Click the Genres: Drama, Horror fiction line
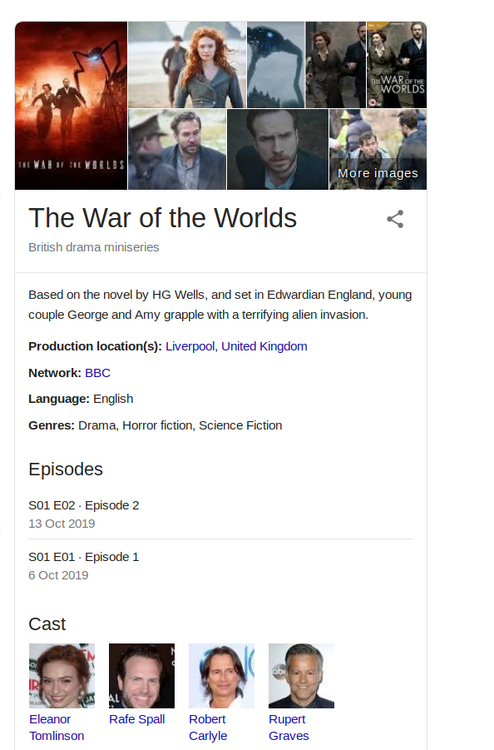 tap(155, 426)
